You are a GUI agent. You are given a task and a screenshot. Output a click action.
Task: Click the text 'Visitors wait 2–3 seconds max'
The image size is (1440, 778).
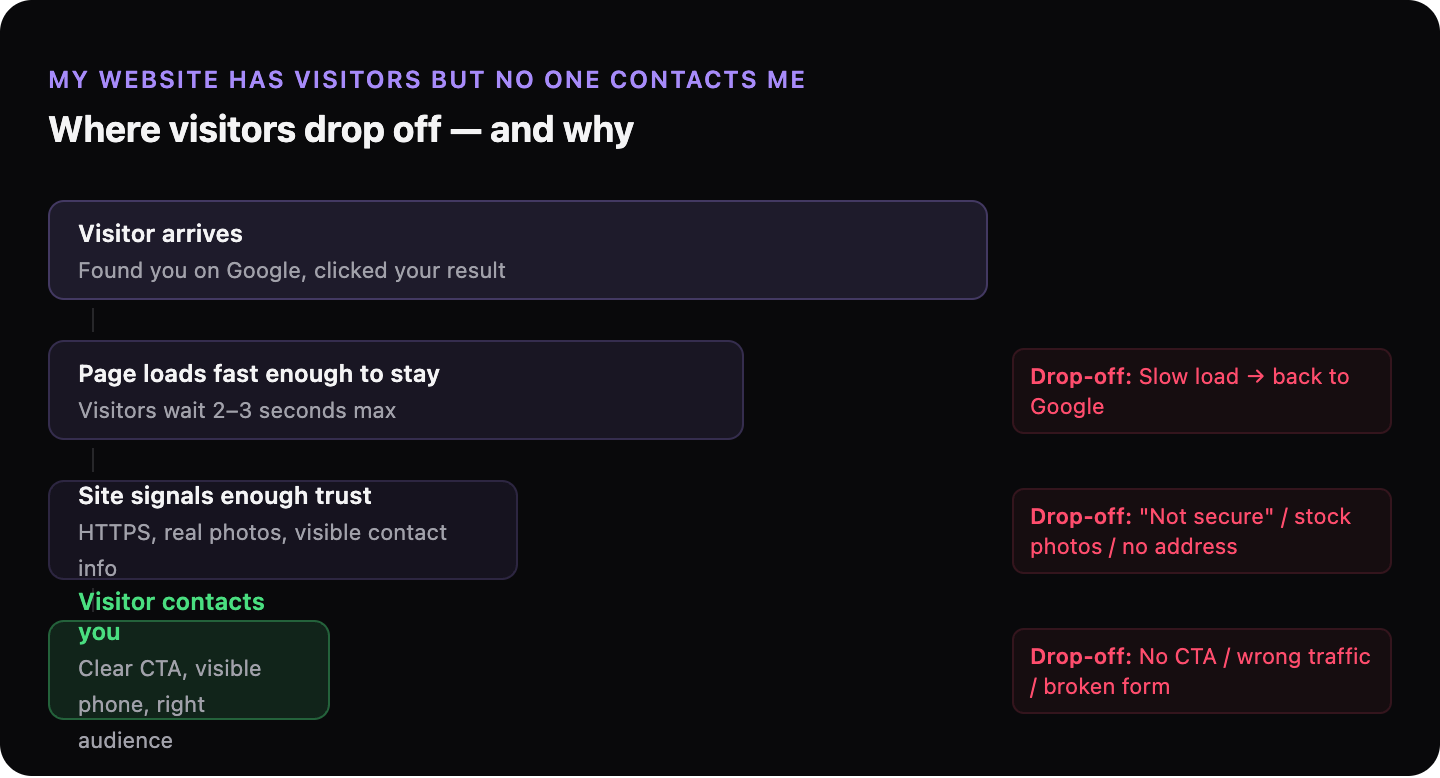tap(237, 410)
